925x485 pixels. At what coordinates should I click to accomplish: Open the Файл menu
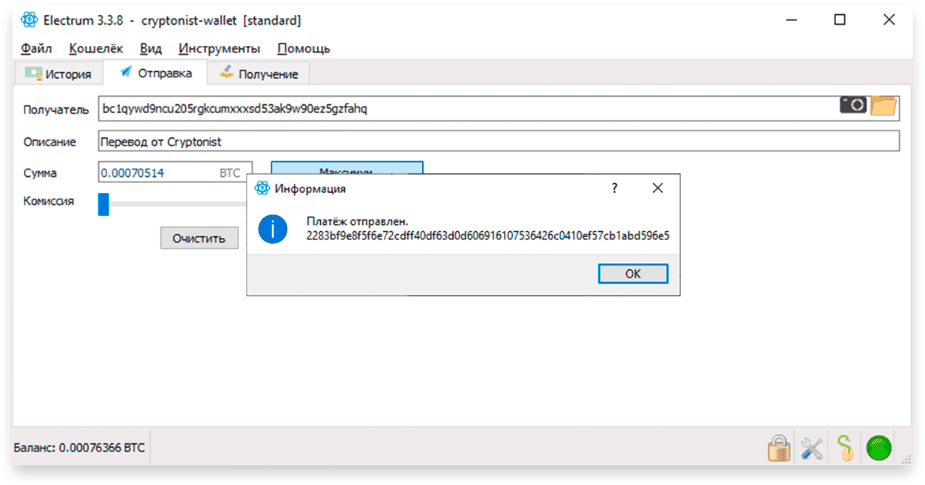(x=37, y=48)
